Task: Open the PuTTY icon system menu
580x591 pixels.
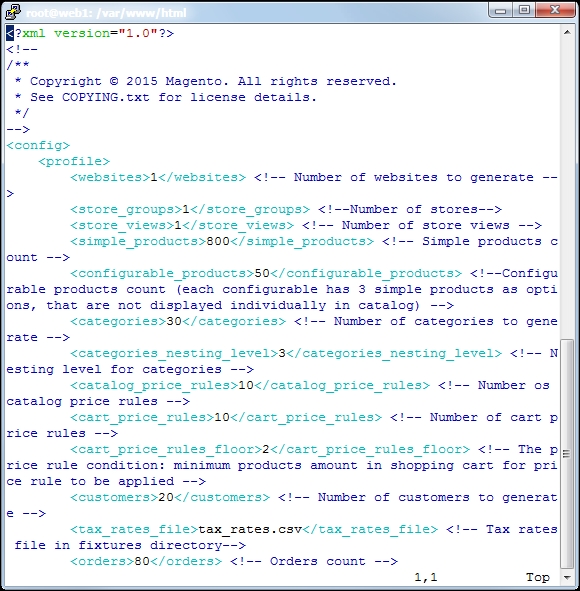Action: (13, 12)
